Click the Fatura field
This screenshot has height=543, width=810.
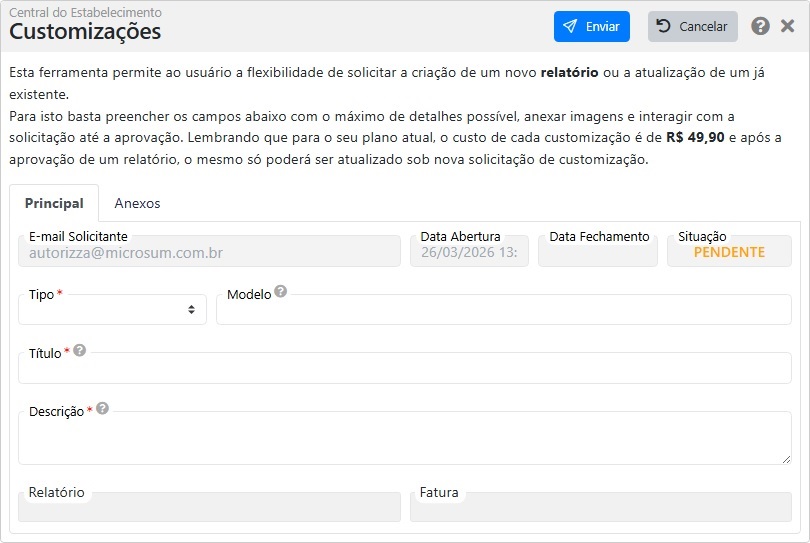tap(600, 508)
